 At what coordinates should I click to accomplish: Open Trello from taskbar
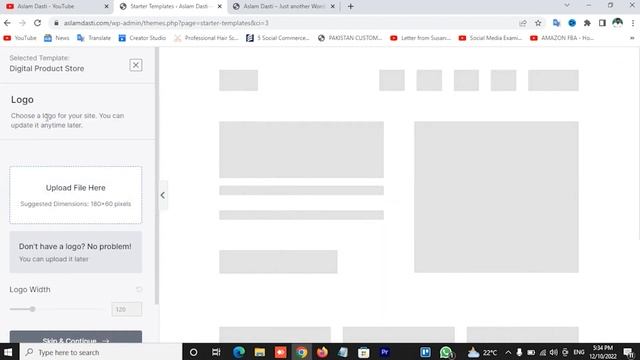[x=425, y=352]
